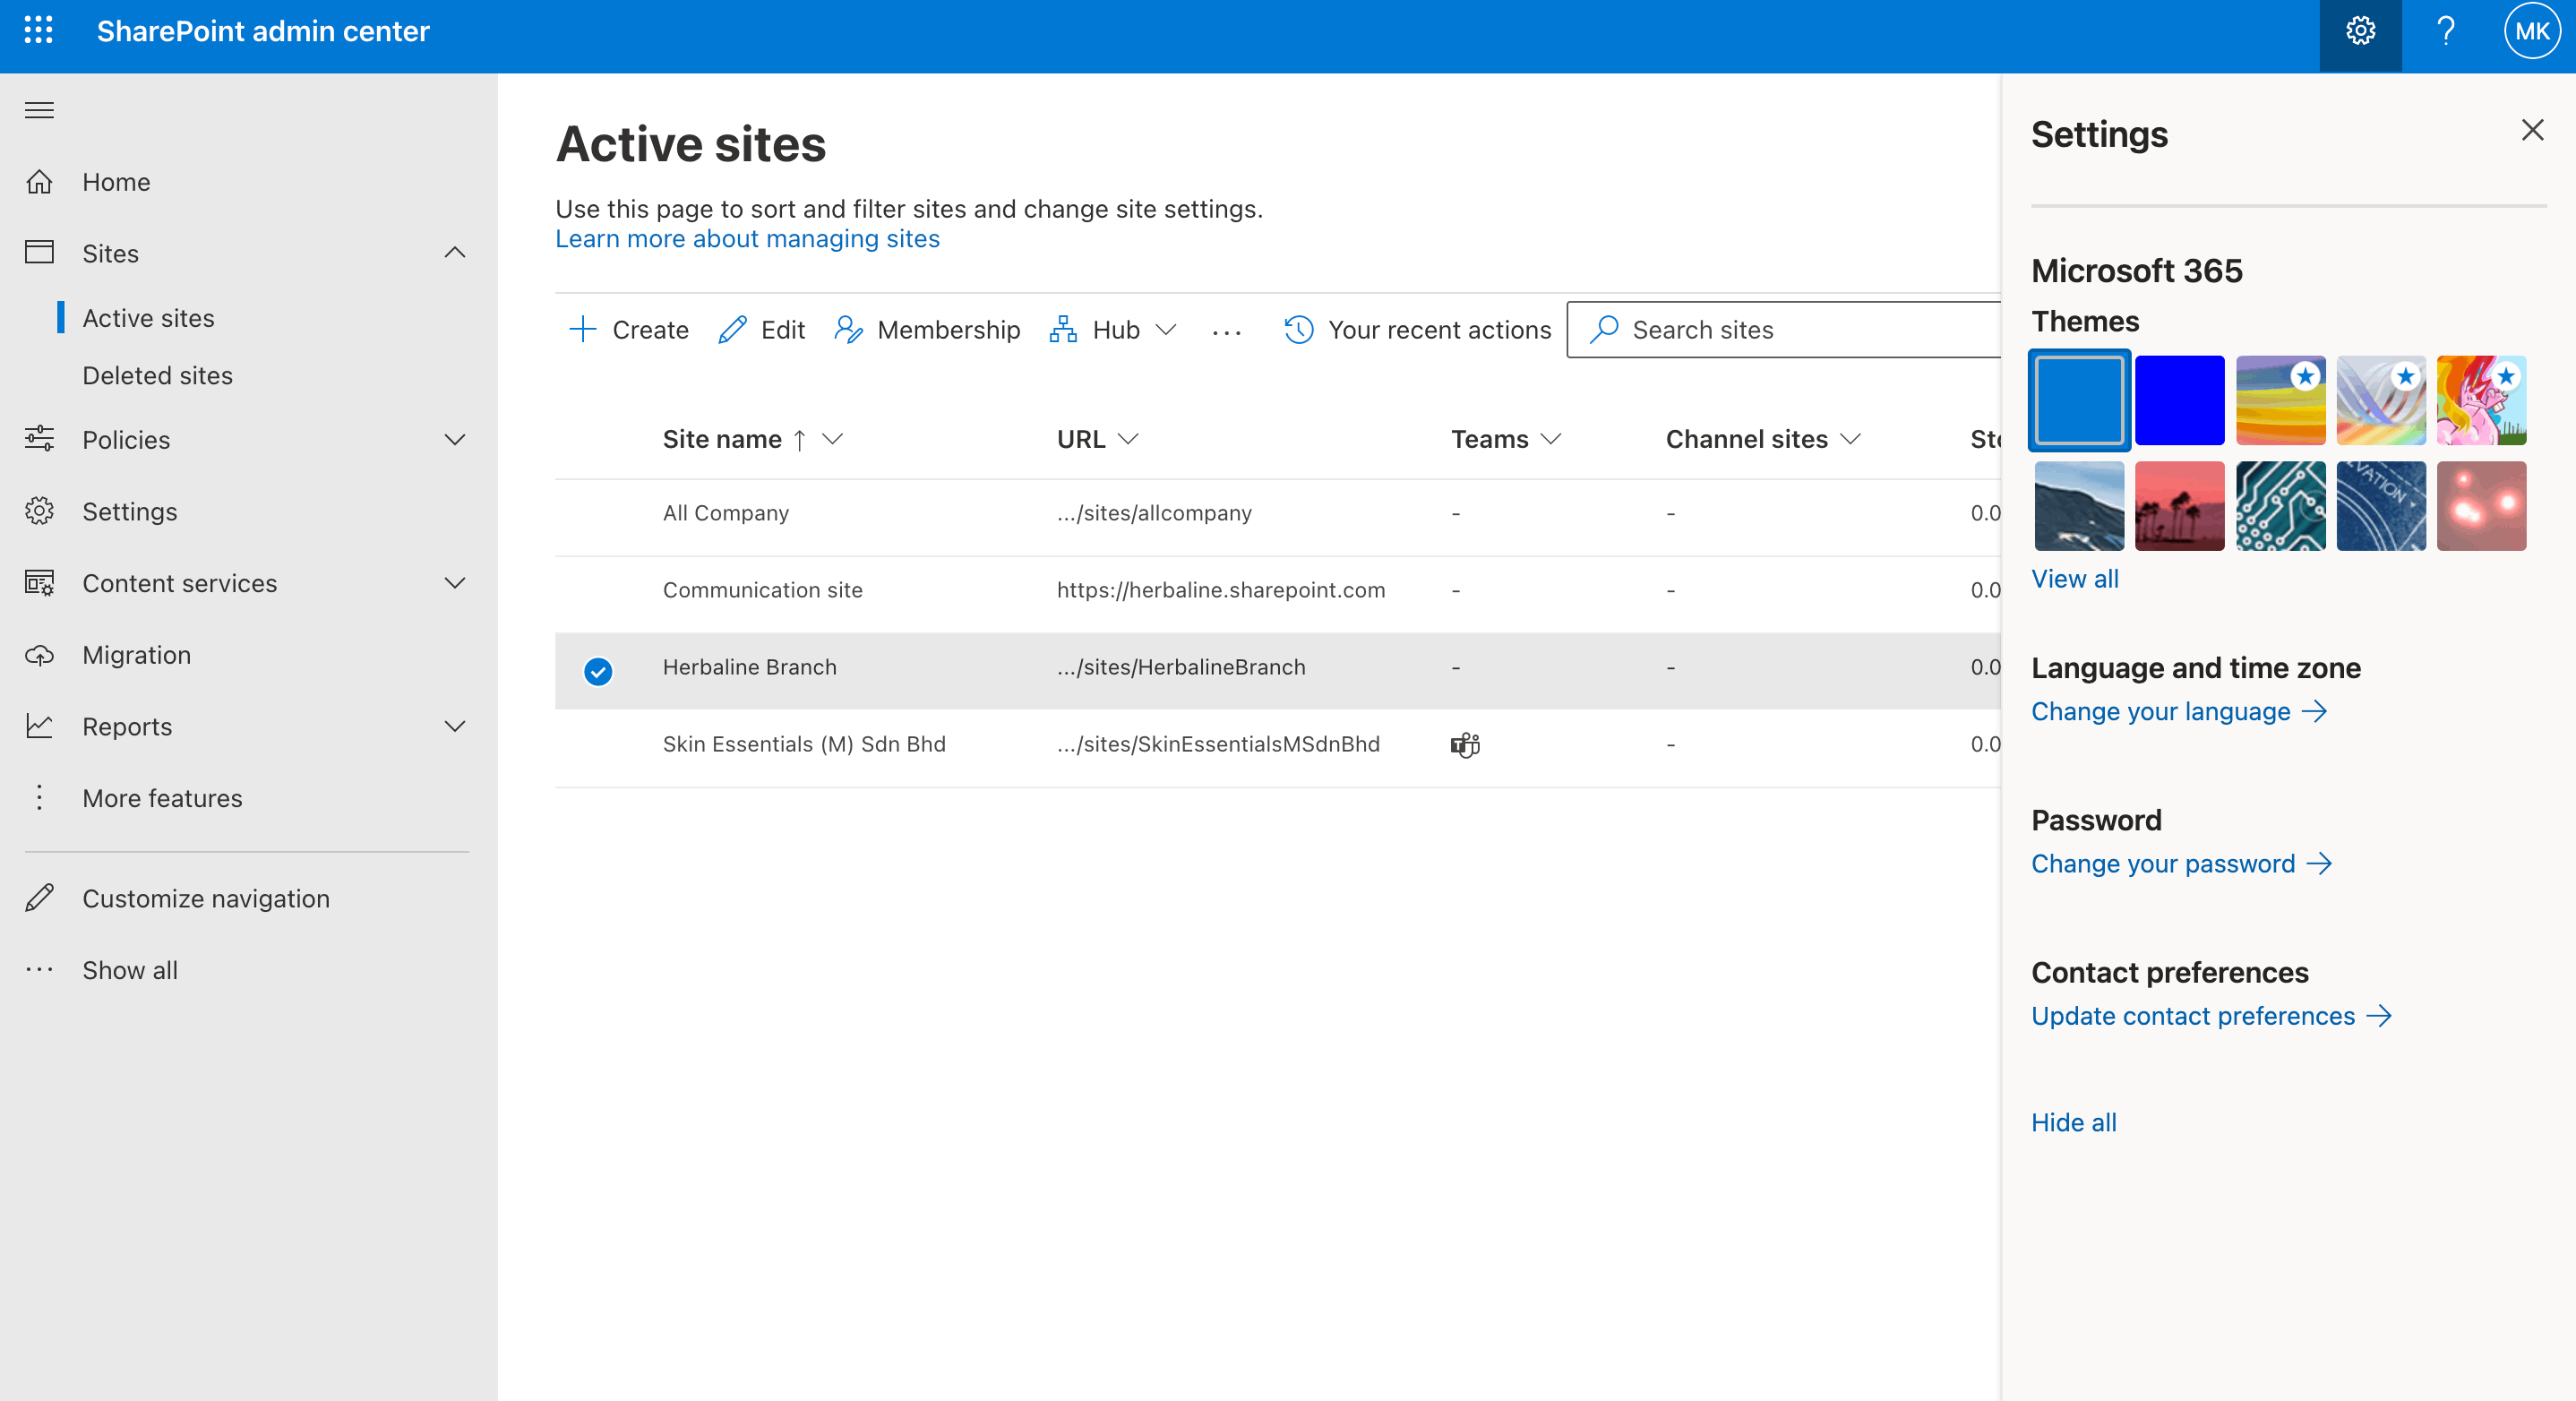Viewport: 2576px width, 1401px height.
Task: Deselect the Herbaline Branch row checkbox
Action: click(597, 671)
